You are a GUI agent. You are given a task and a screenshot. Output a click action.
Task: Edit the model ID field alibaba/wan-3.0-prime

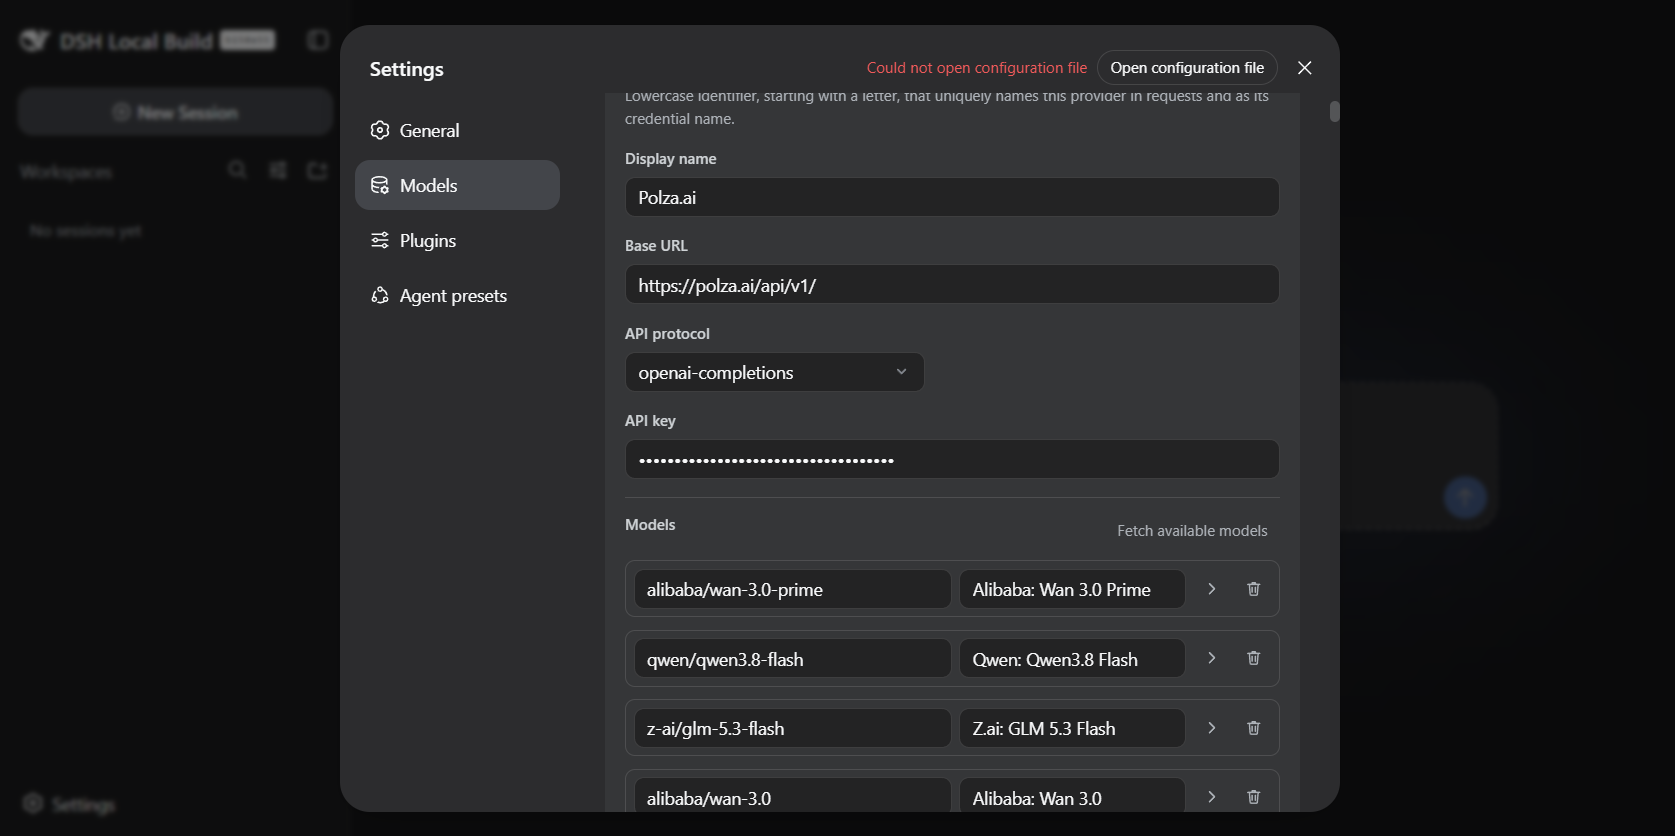(x=792, y=589)
